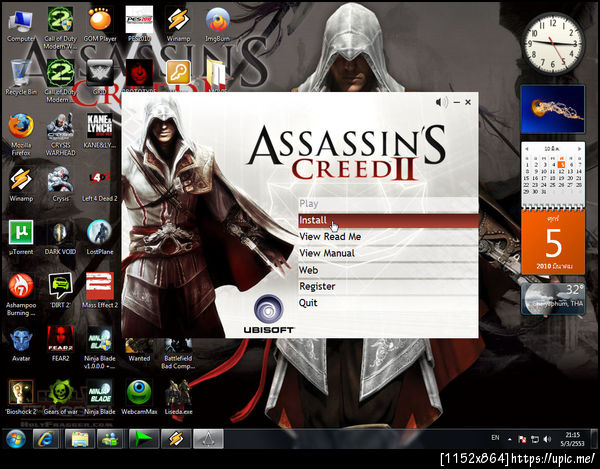Select the Kane & Lynch desktop icon

99,131
